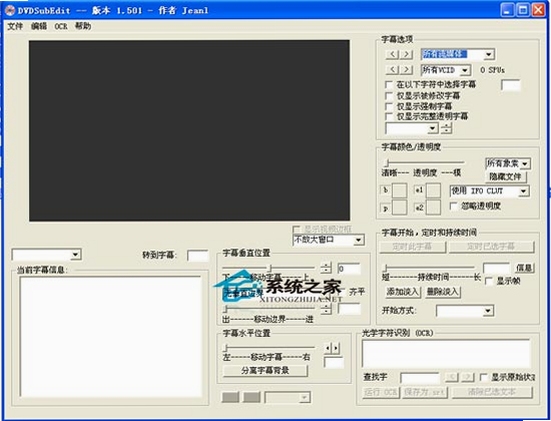Enable 仅显示完整透明字幕 checkbox
Image resolution: width=551 pixels, height=421 pixels.
click(x=389, y=116)
